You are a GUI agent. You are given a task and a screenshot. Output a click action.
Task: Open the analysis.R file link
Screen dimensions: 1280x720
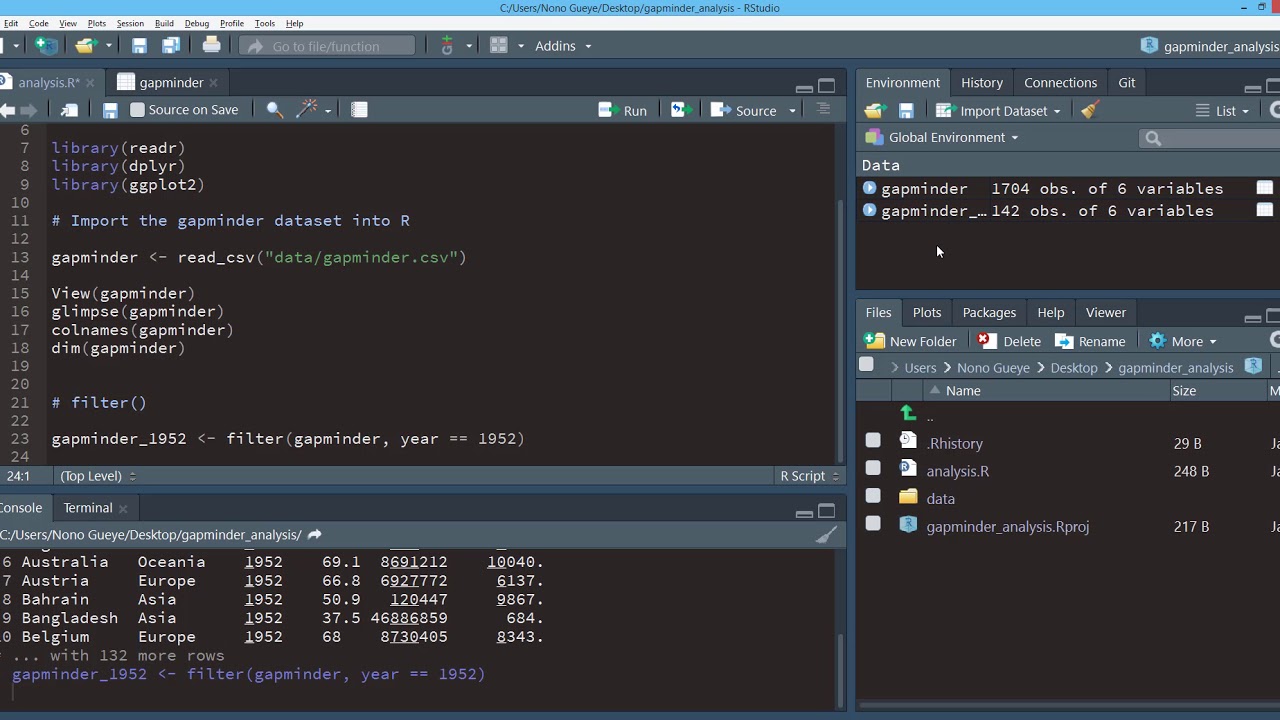click(x=958, y=471)
